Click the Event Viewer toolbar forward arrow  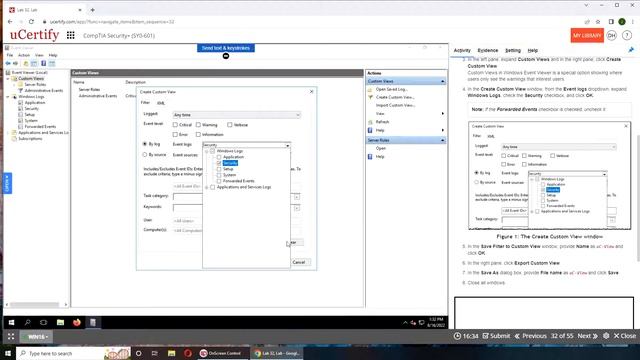(x=16, y=63)
